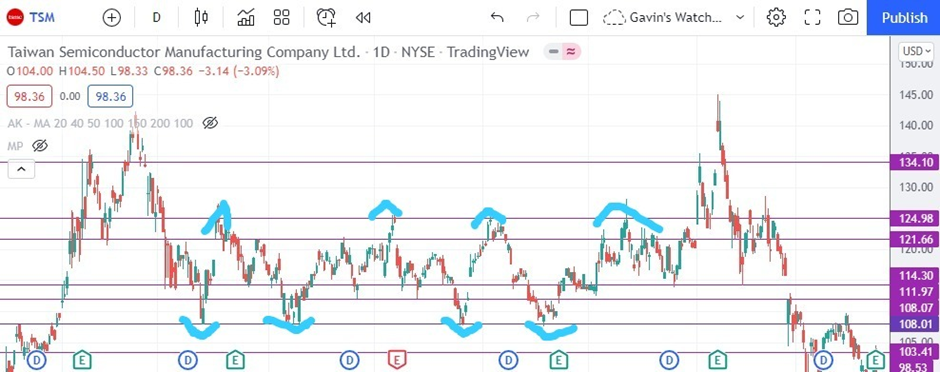Screen dimensions: 940x372
Task: Create an alert with the clock-plus icon
Action: tap(326, 17)
